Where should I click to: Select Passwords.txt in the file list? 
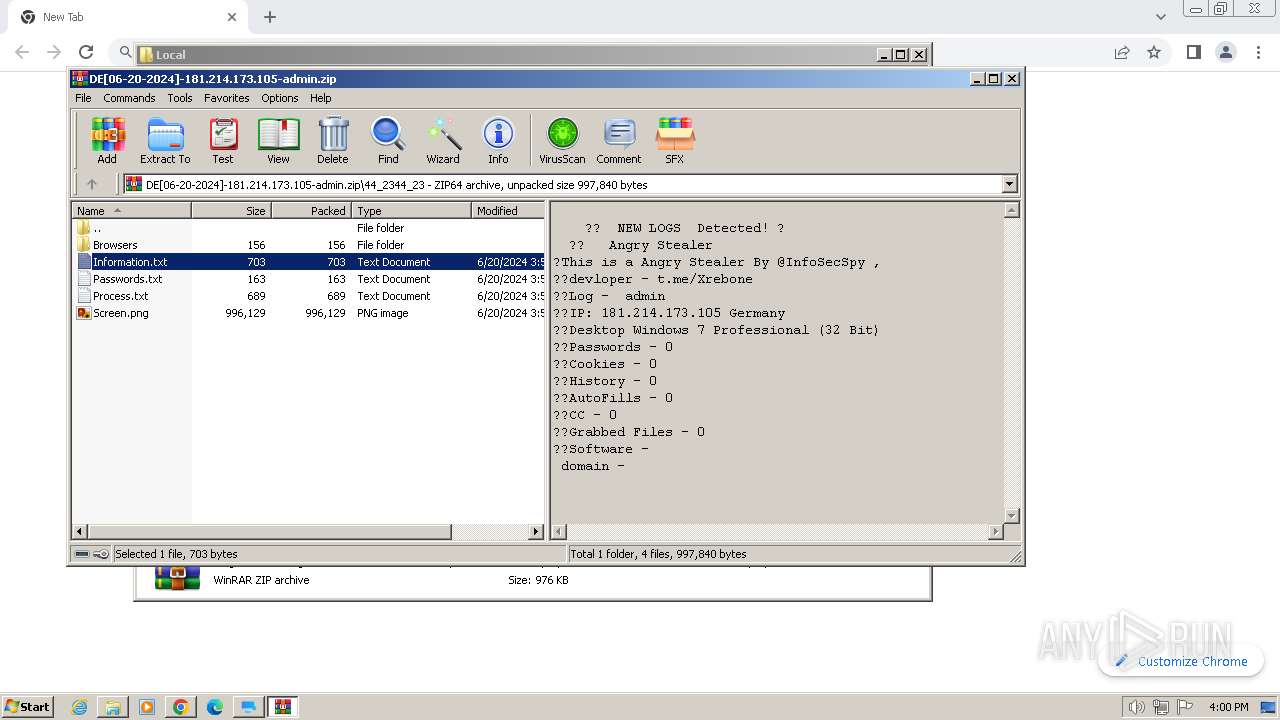click(310, 279)
